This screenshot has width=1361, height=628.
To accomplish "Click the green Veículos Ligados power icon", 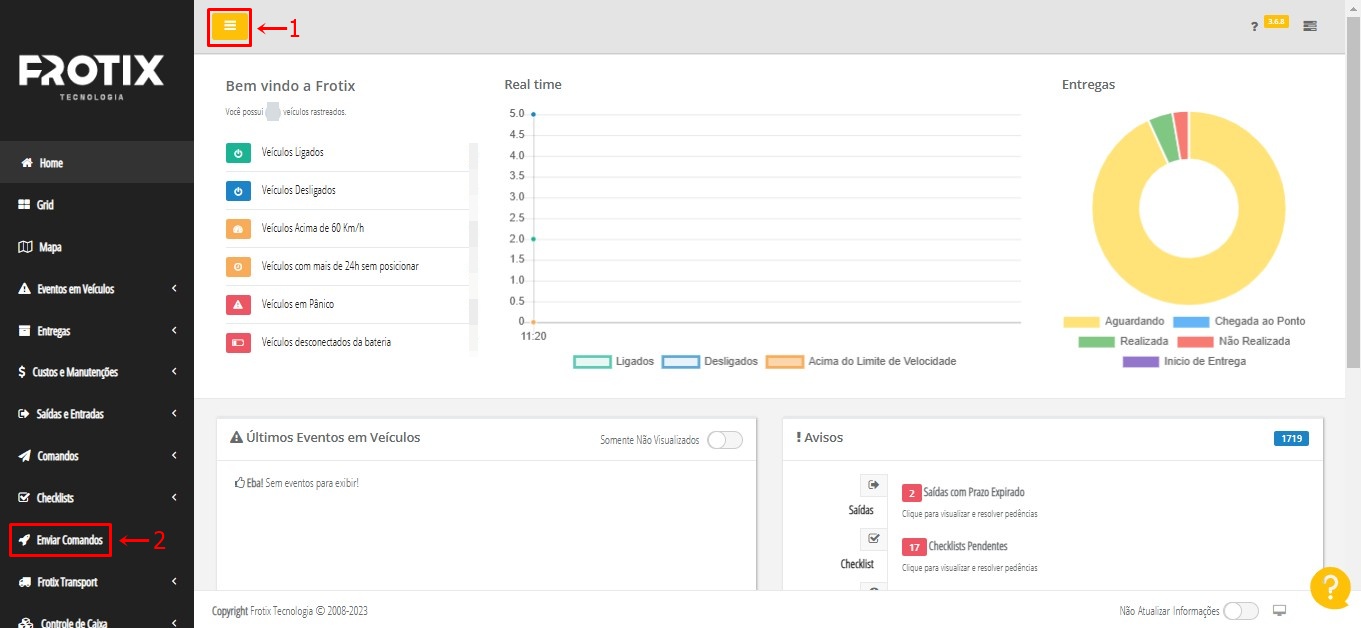I will (238, 153).
